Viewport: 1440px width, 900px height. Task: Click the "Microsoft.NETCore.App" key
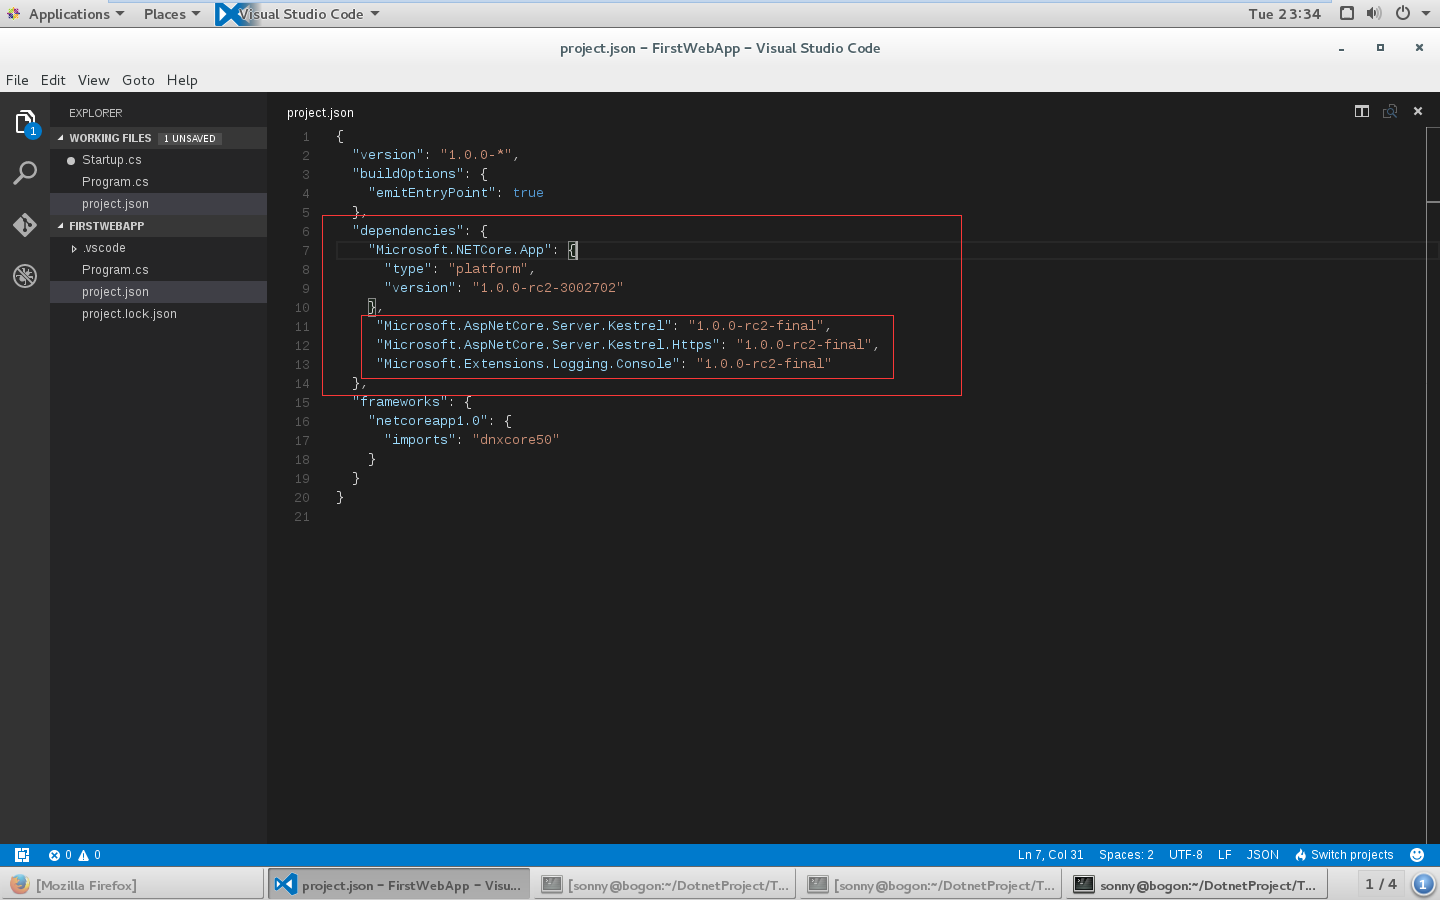460,250
